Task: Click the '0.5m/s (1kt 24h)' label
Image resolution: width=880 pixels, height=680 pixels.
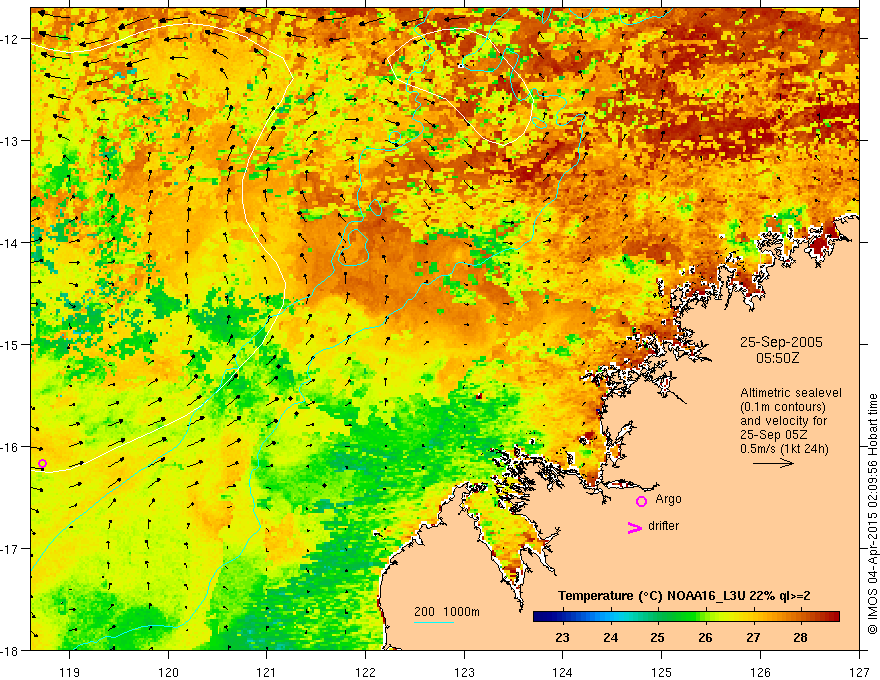Action: point(785,449)
